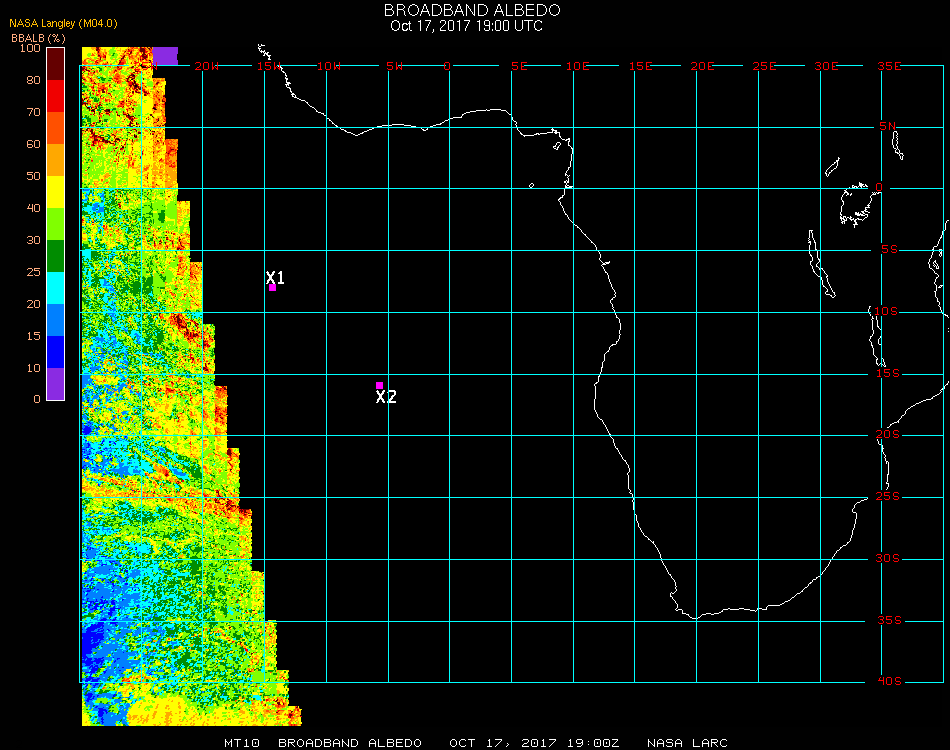
Task: Click the 25E longitude label
Action: (x=764, y=66)
